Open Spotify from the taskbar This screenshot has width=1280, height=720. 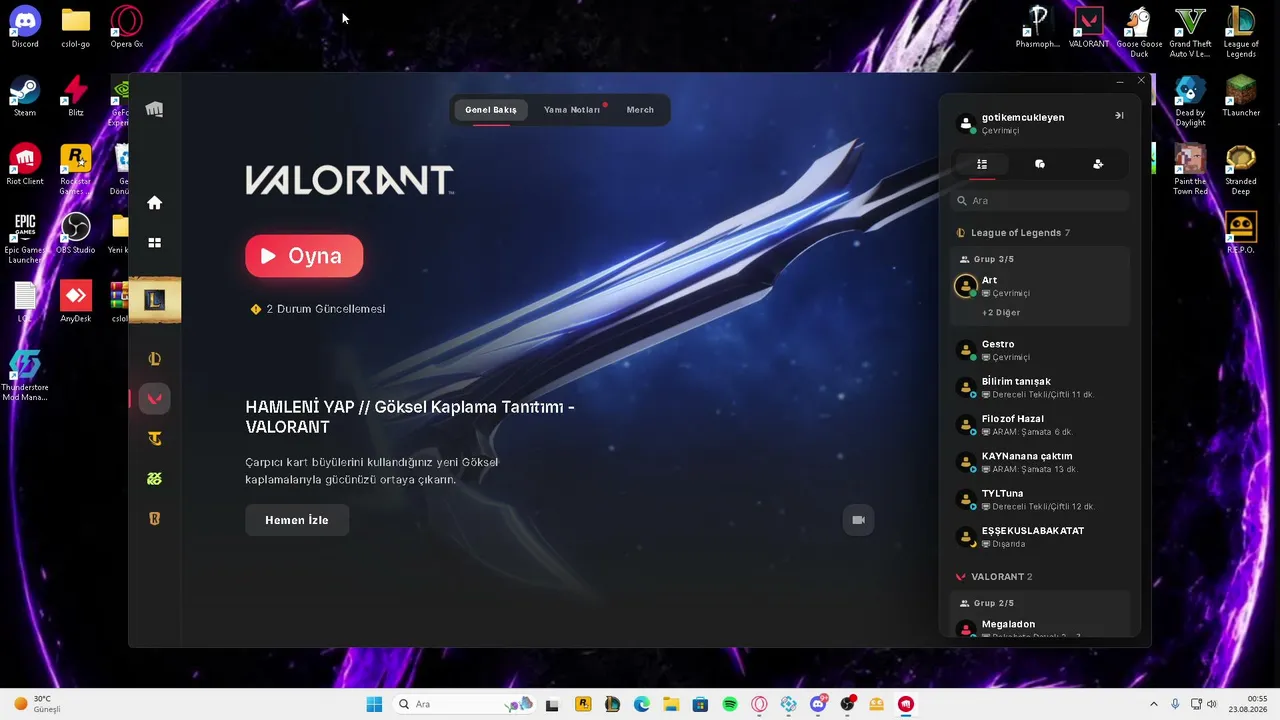[730, 704]
